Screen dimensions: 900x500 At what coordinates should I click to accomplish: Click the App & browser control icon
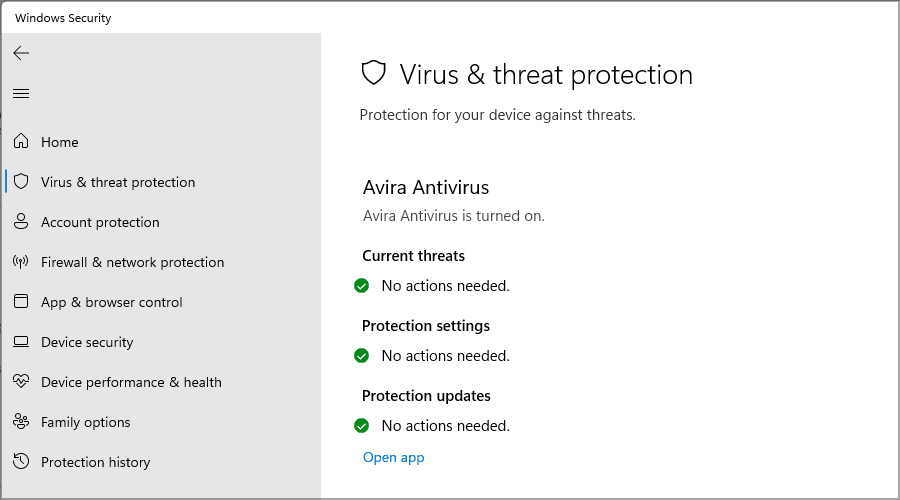pos(21,302)
